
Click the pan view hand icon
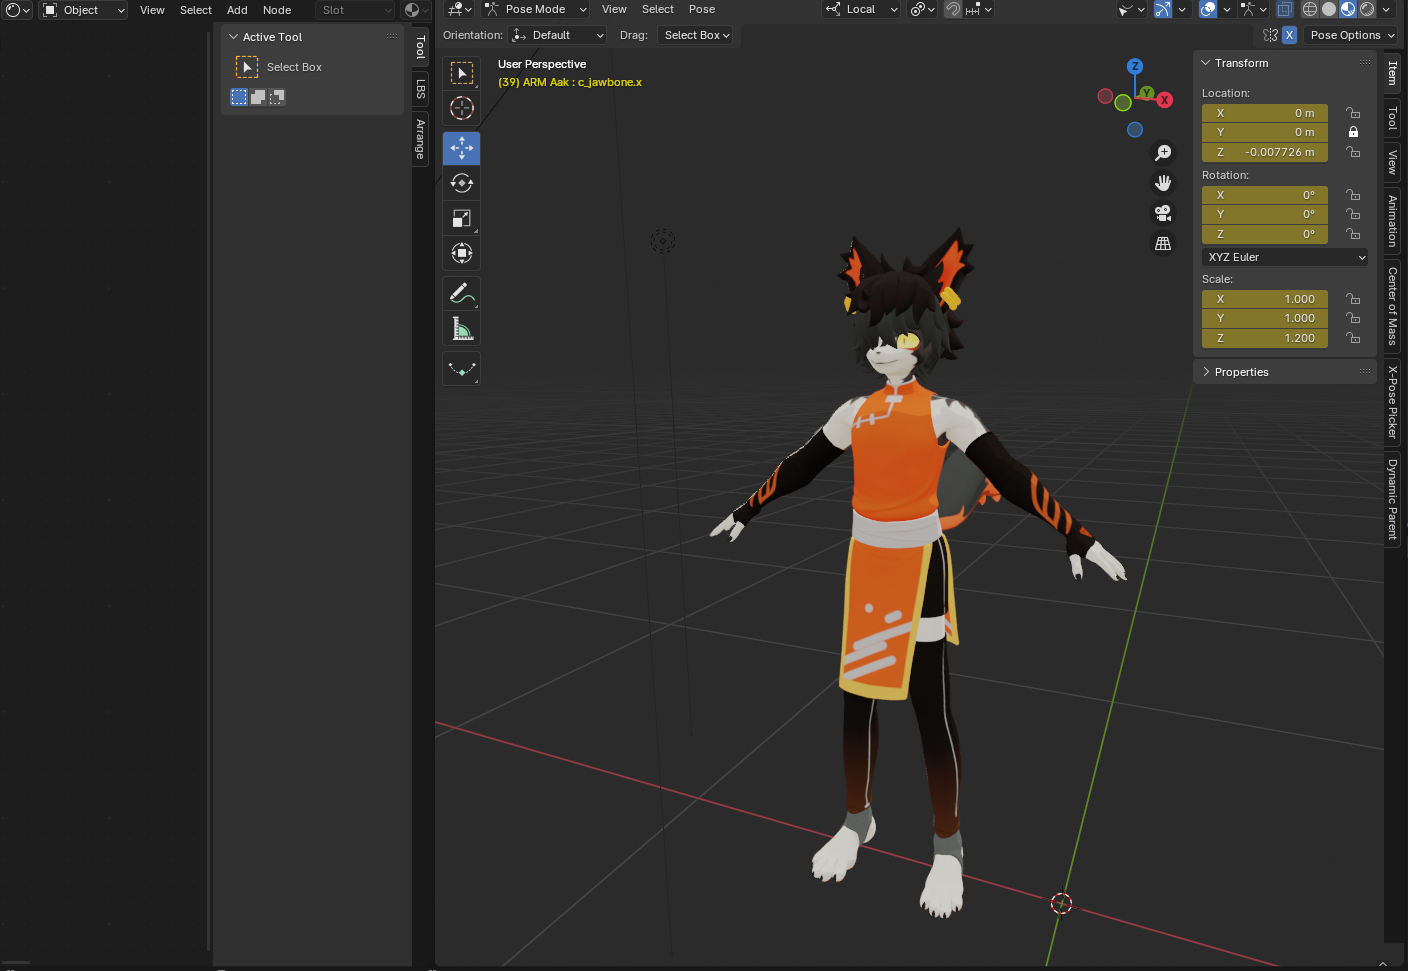1163,183
